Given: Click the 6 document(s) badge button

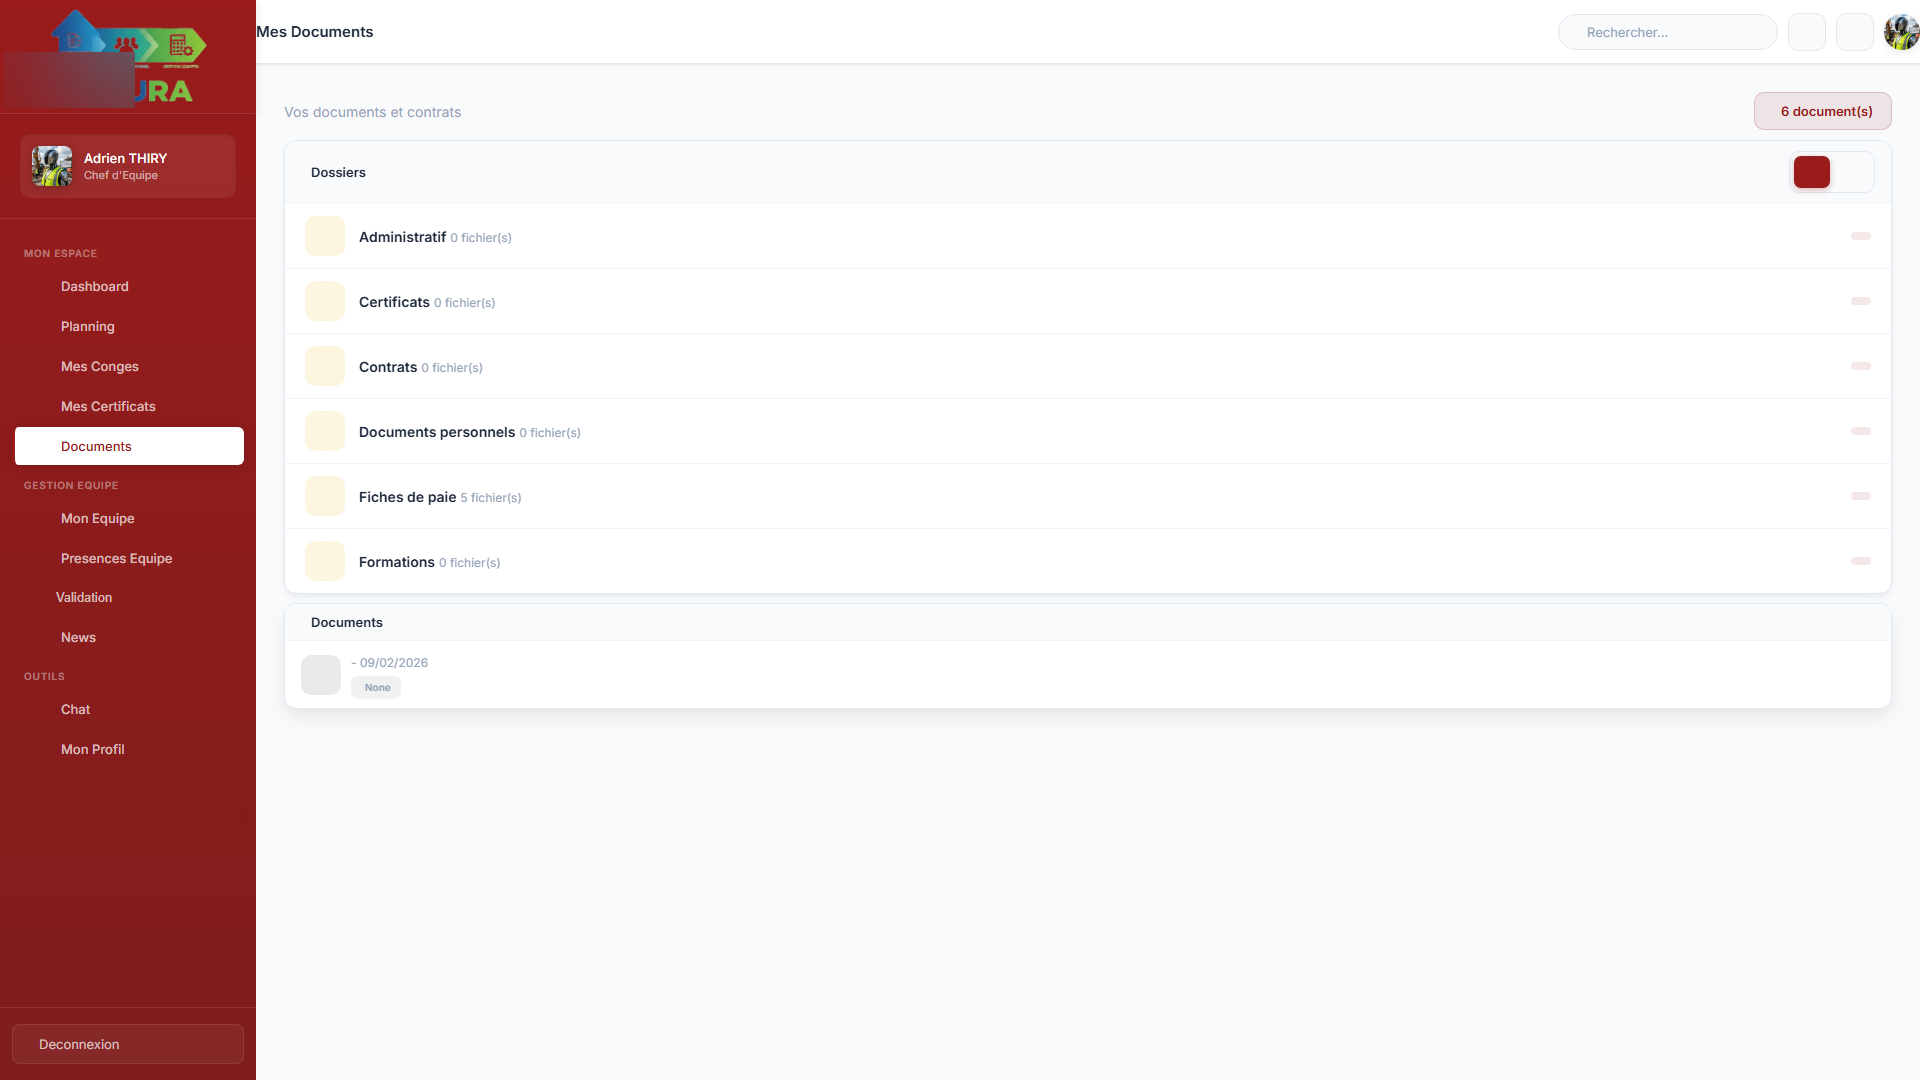Looking at the screenshot, I should pos(1822,111).
